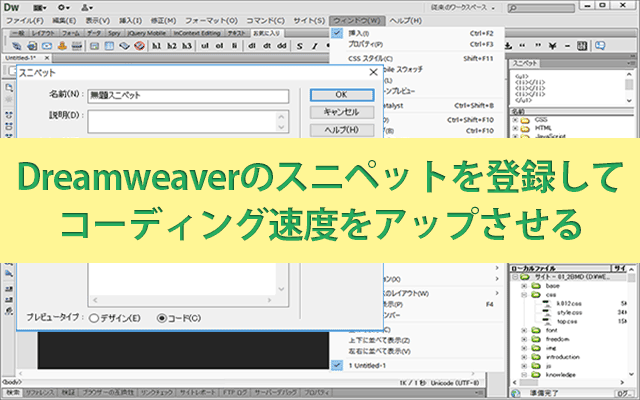
Task: Click the 説明(D) description text area
Action: coord(188,121)
